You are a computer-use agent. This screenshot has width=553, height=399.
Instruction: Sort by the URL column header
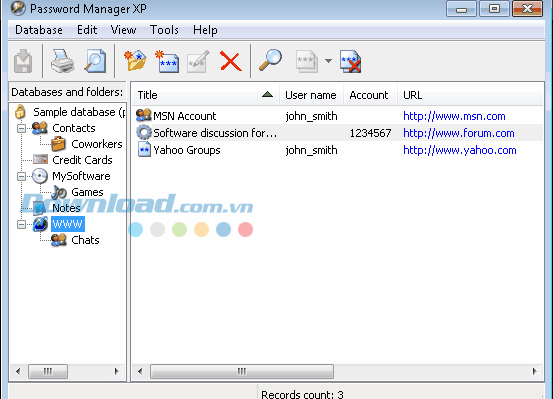coord(470,95)
